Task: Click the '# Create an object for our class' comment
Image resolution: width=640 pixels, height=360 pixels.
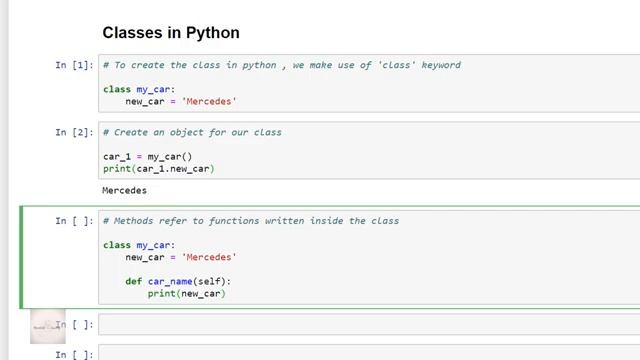Action: click(x=192, y=133)
